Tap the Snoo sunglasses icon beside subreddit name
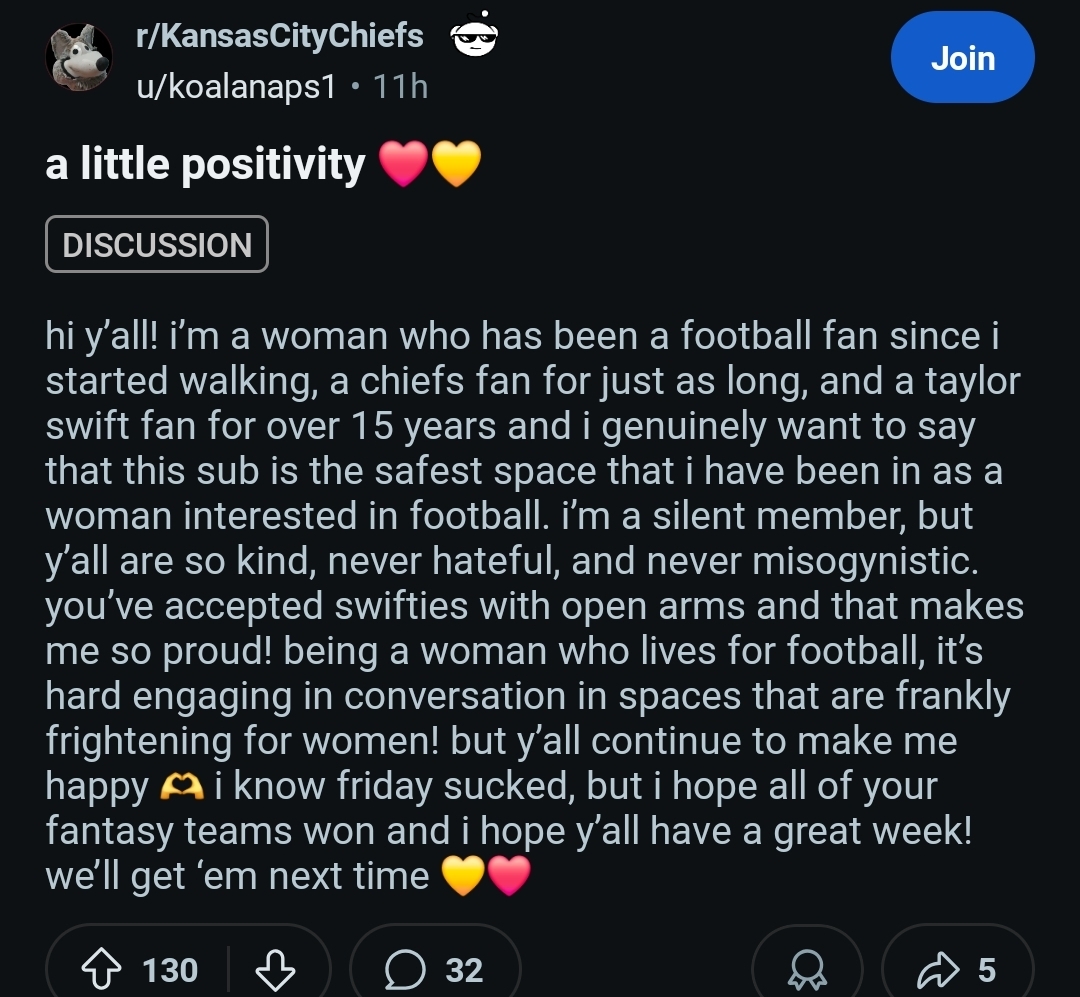Screen dimensions: 1080x997 pyautogui.click(x=476, y=38)
